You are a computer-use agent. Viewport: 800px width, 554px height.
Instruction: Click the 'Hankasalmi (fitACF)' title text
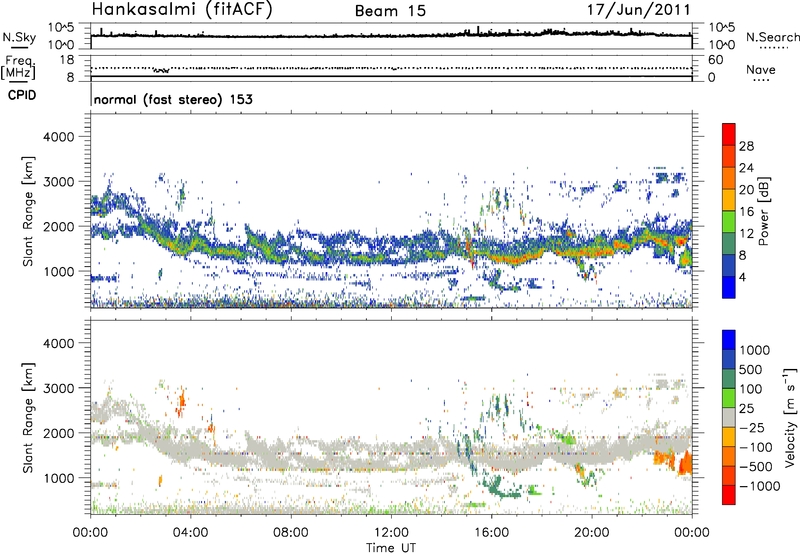point(182,9)
